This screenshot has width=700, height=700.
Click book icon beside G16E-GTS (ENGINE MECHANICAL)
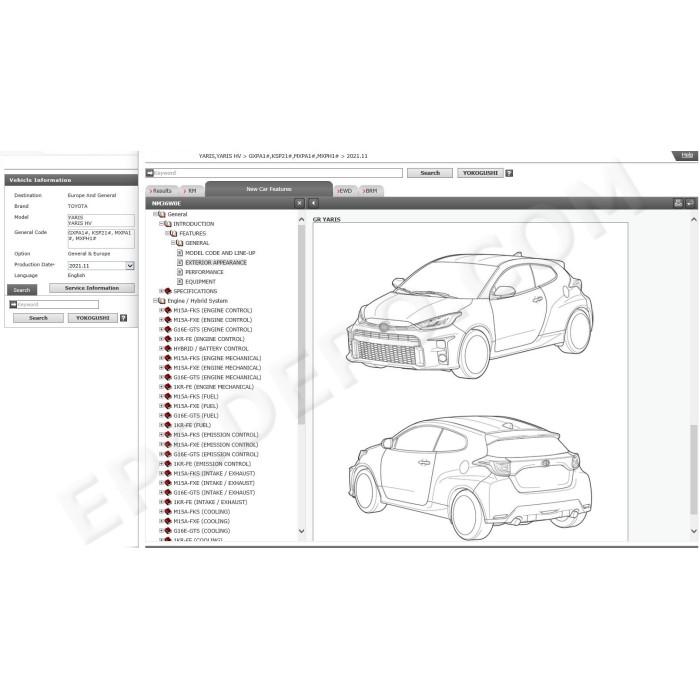coord(168,377)
